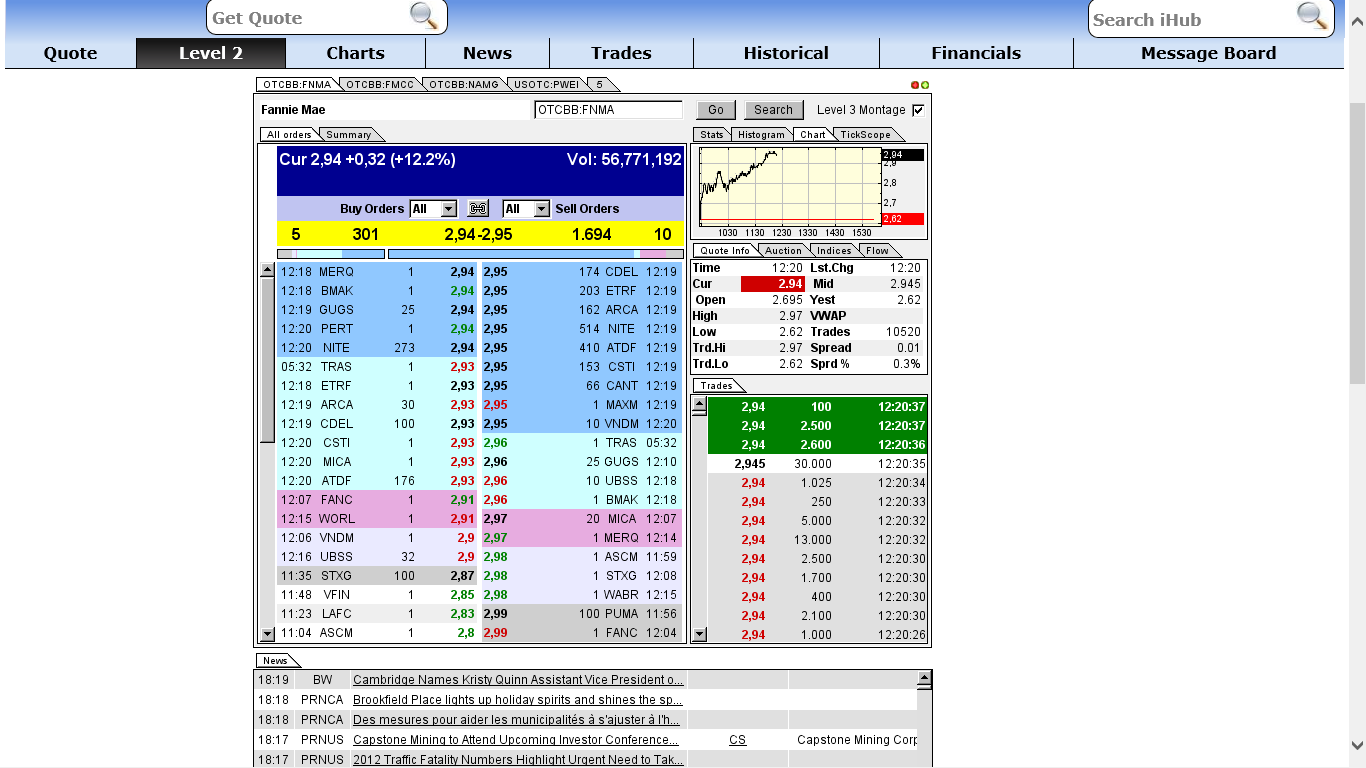
Task: Switch to the Summary tab
Action: 348,133
